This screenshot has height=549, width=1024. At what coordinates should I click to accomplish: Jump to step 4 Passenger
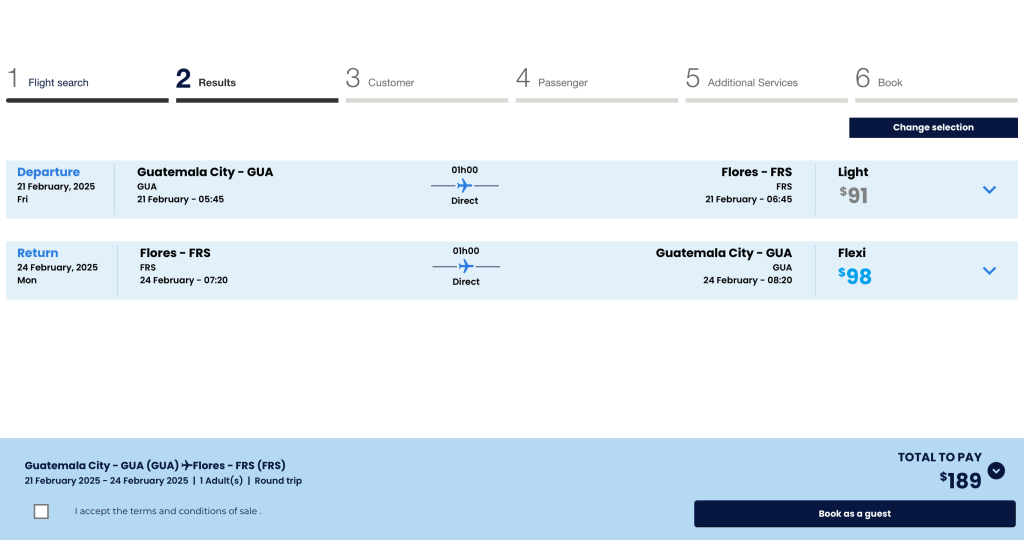(x=564, y=82)
